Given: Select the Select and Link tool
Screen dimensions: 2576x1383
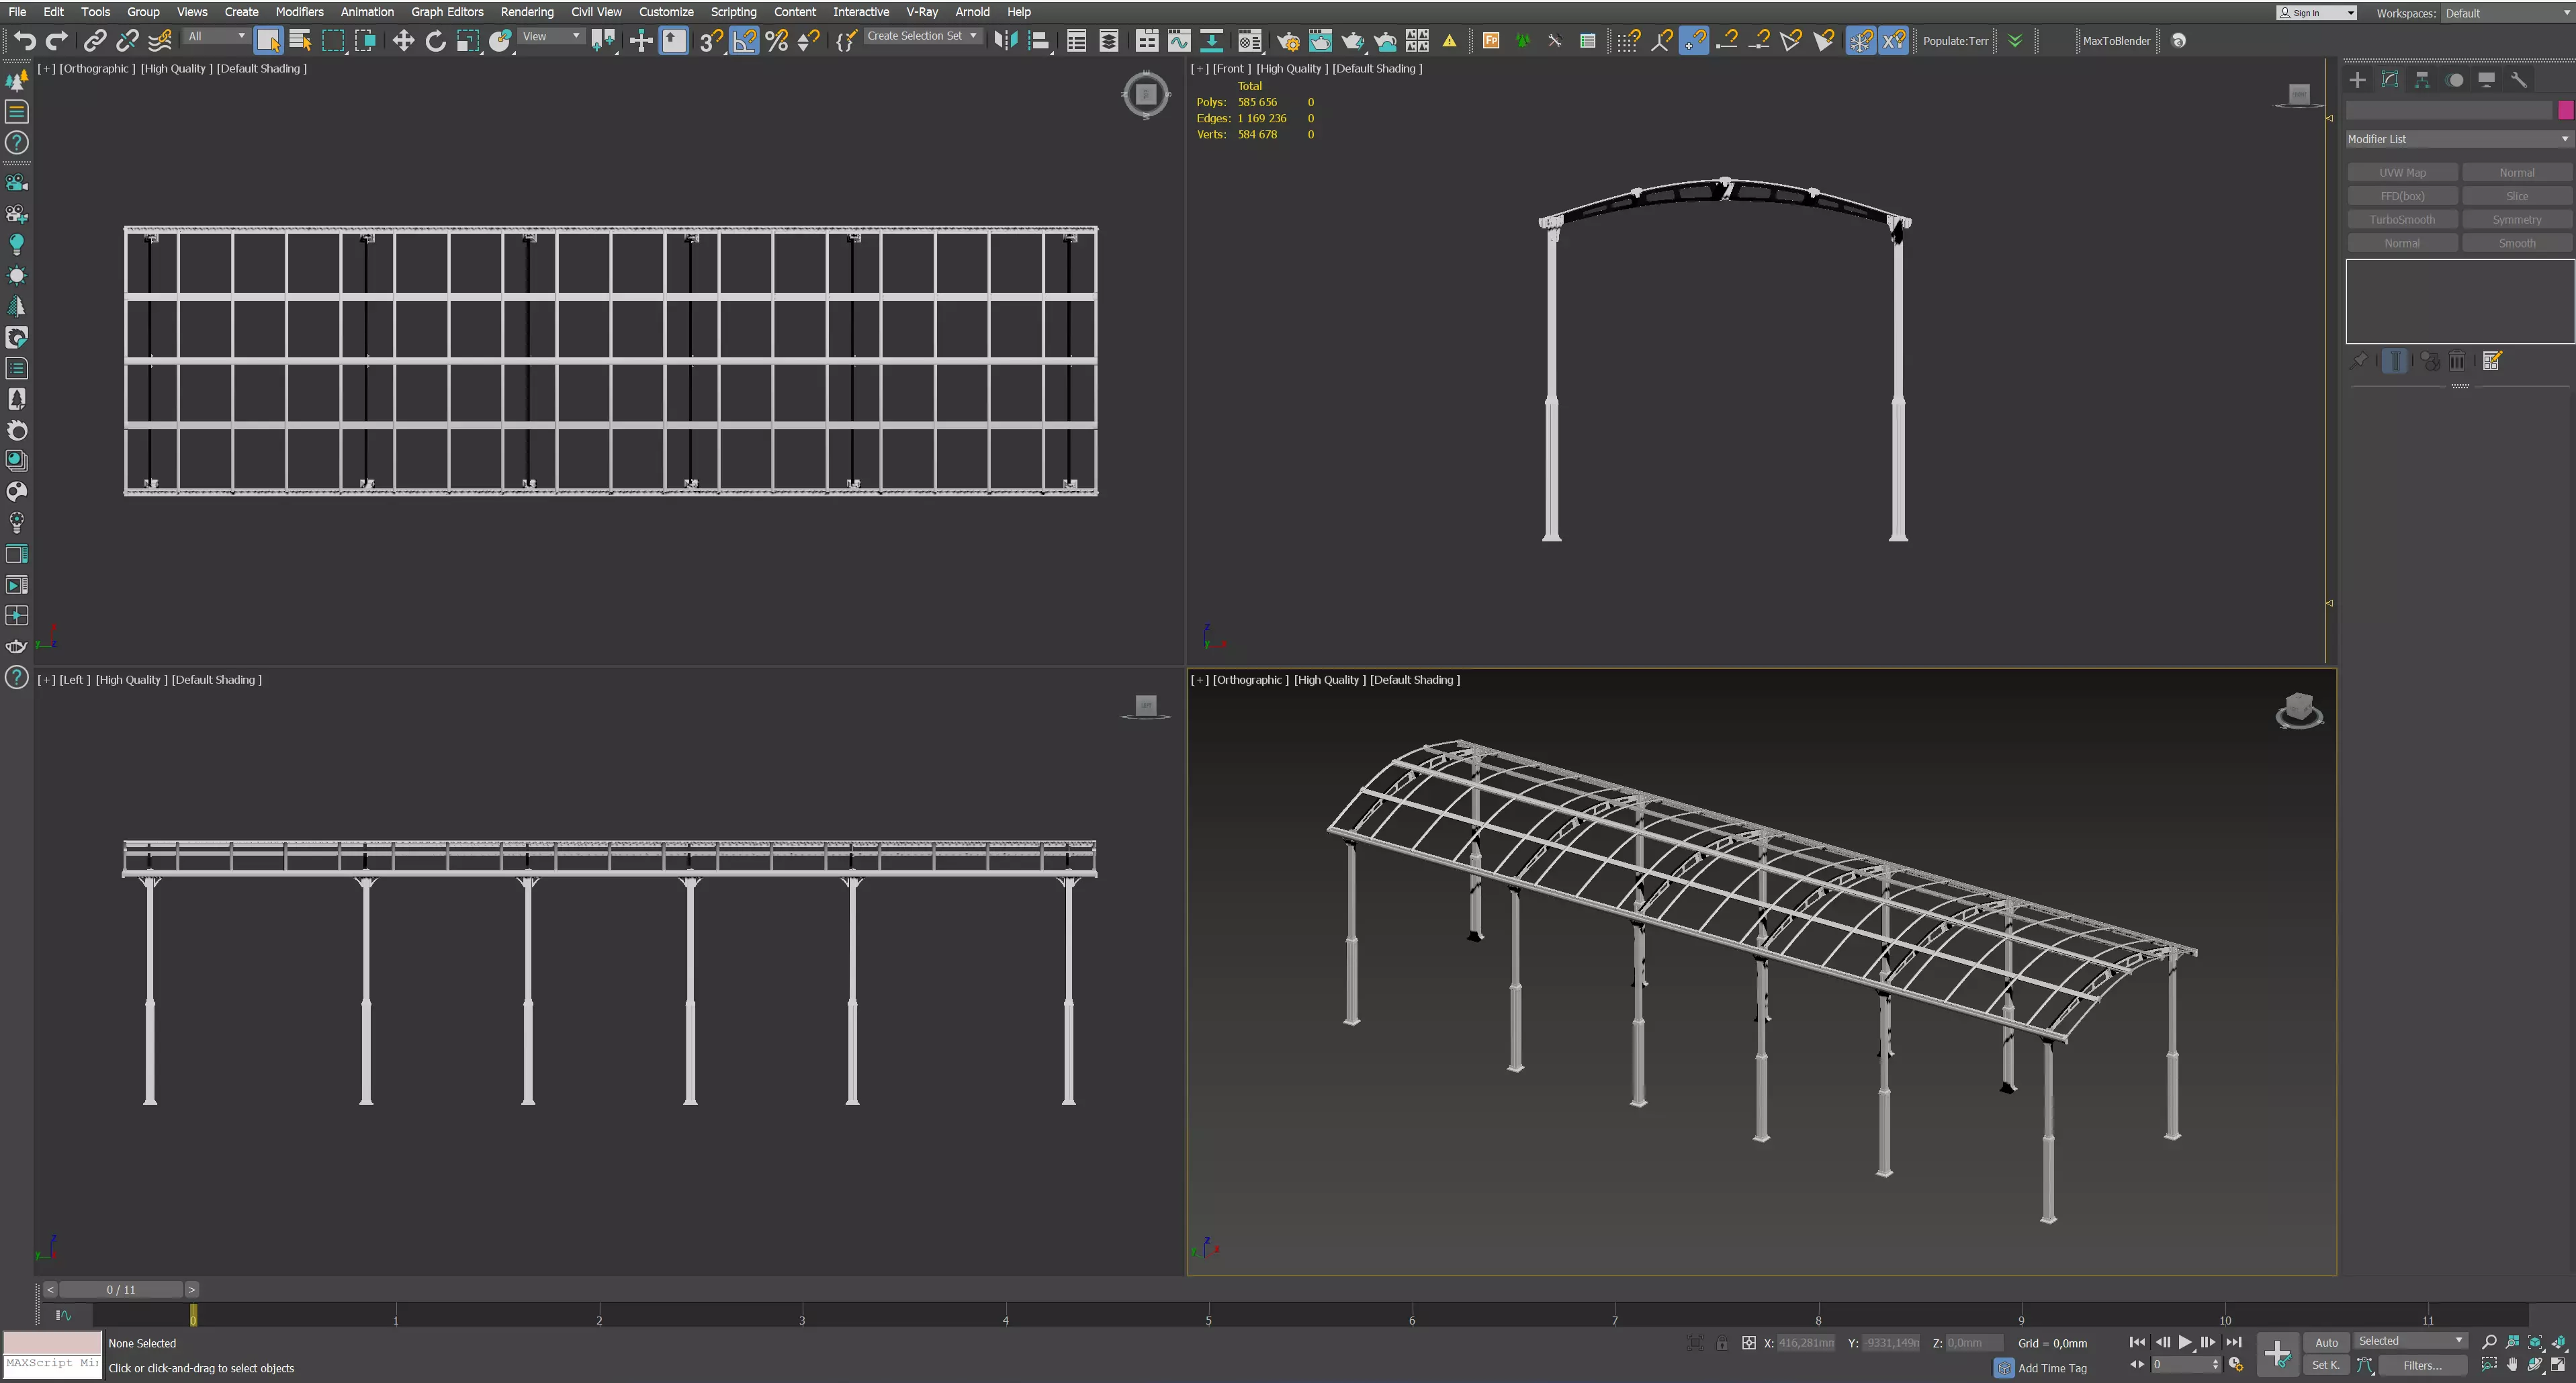Looking at the screenshot, I should (95, 40).
